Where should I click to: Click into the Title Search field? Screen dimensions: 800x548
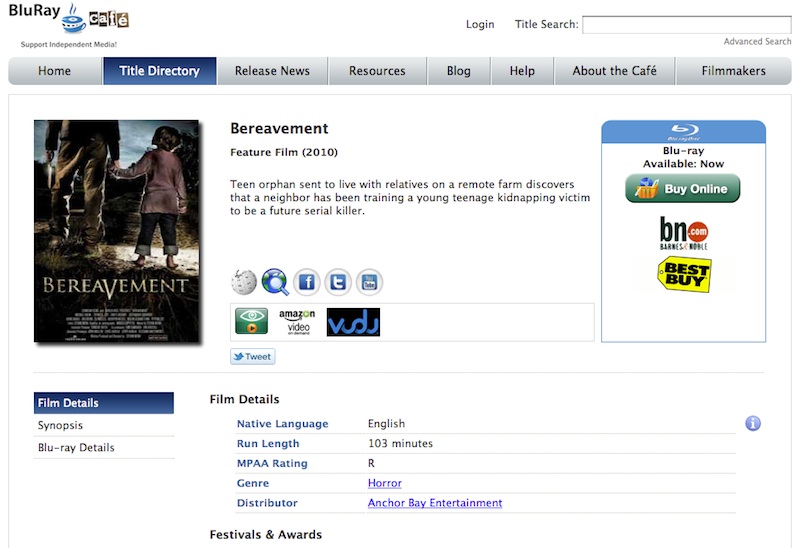[x=686, y=25]
